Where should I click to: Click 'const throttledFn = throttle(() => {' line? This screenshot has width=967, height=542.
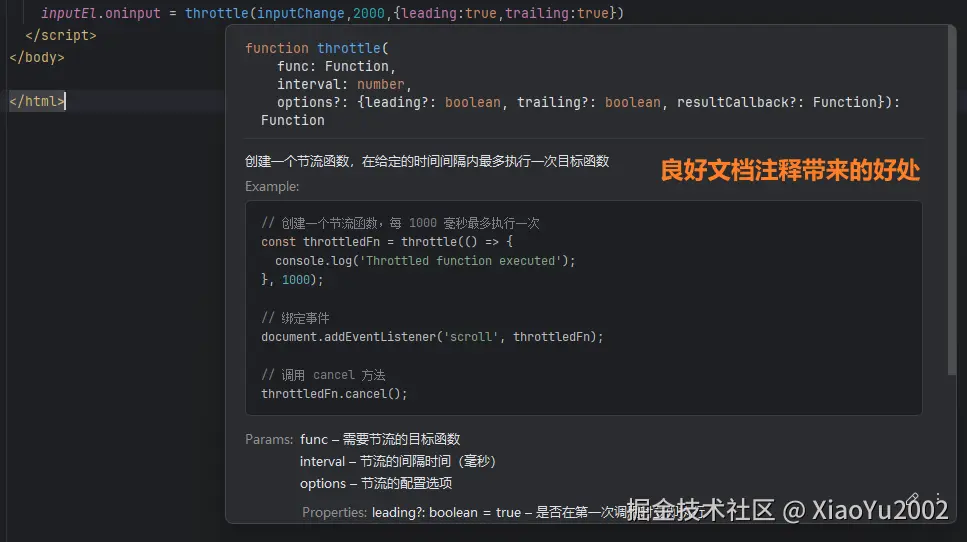click(x=387, y=242)
